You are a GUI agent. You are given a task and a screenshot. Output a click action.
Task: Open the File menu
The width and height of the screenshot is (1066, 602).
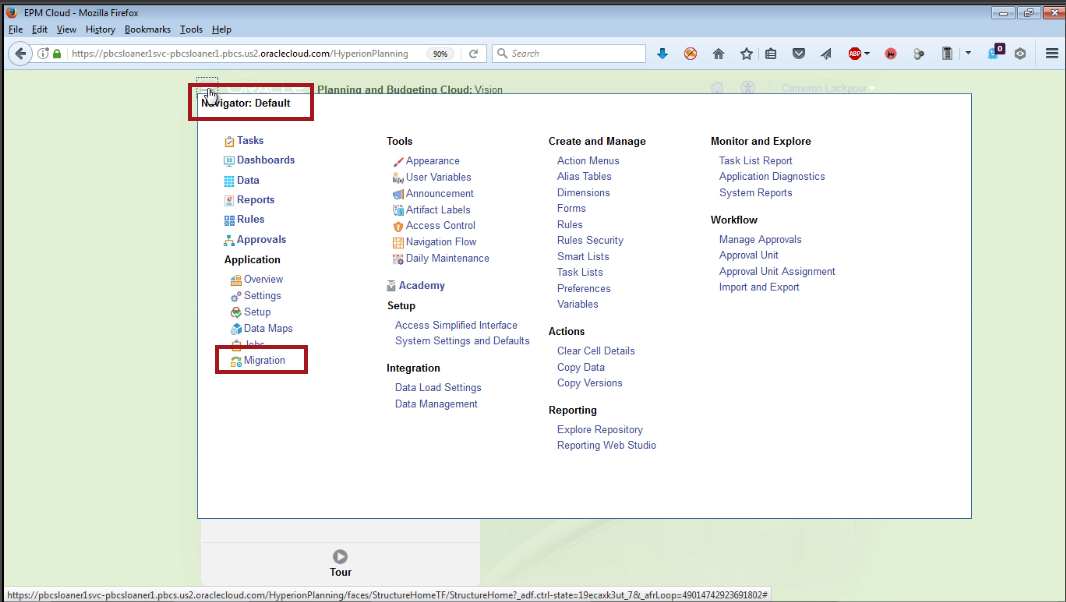pos(16,30)
